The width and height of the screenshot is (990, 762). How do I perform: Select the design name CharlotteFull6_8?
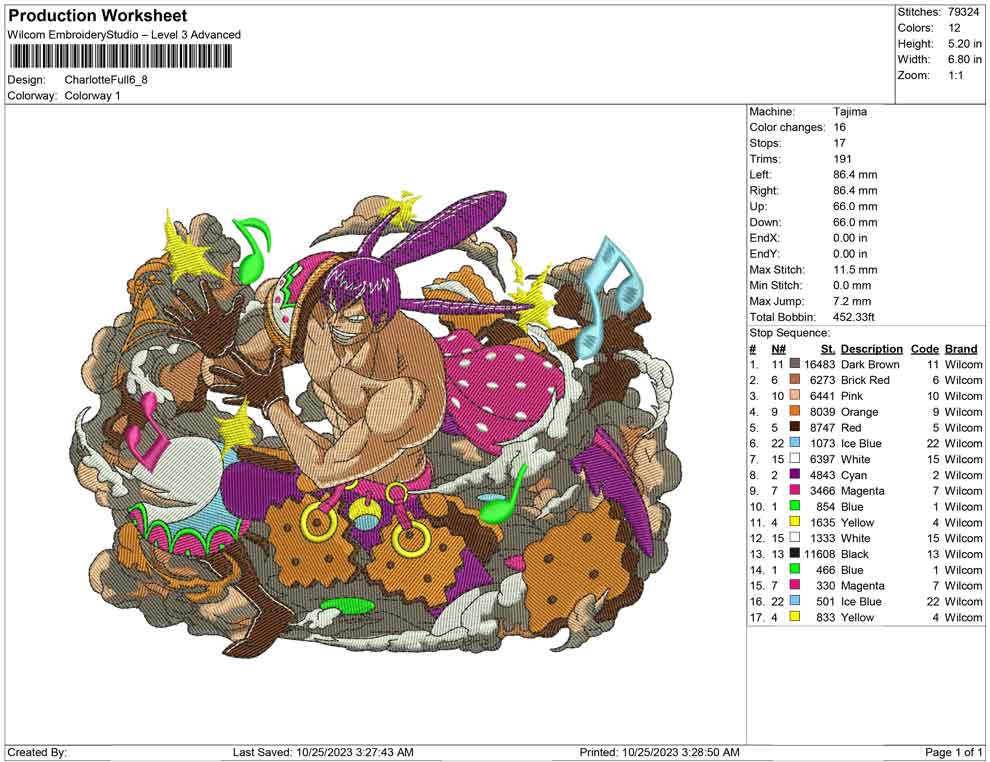coord(106,80)
